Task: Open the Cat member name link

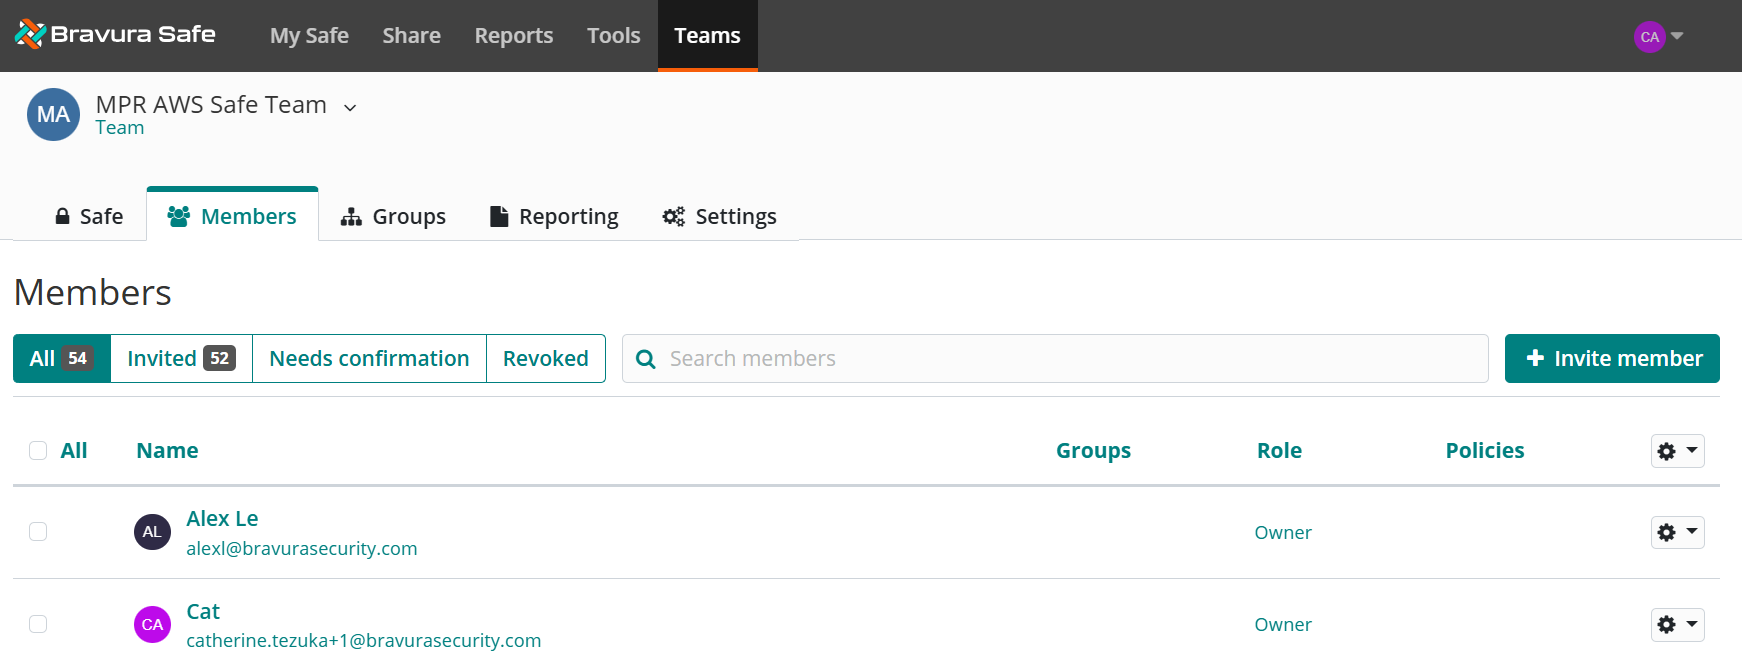Action: [203, 611]
